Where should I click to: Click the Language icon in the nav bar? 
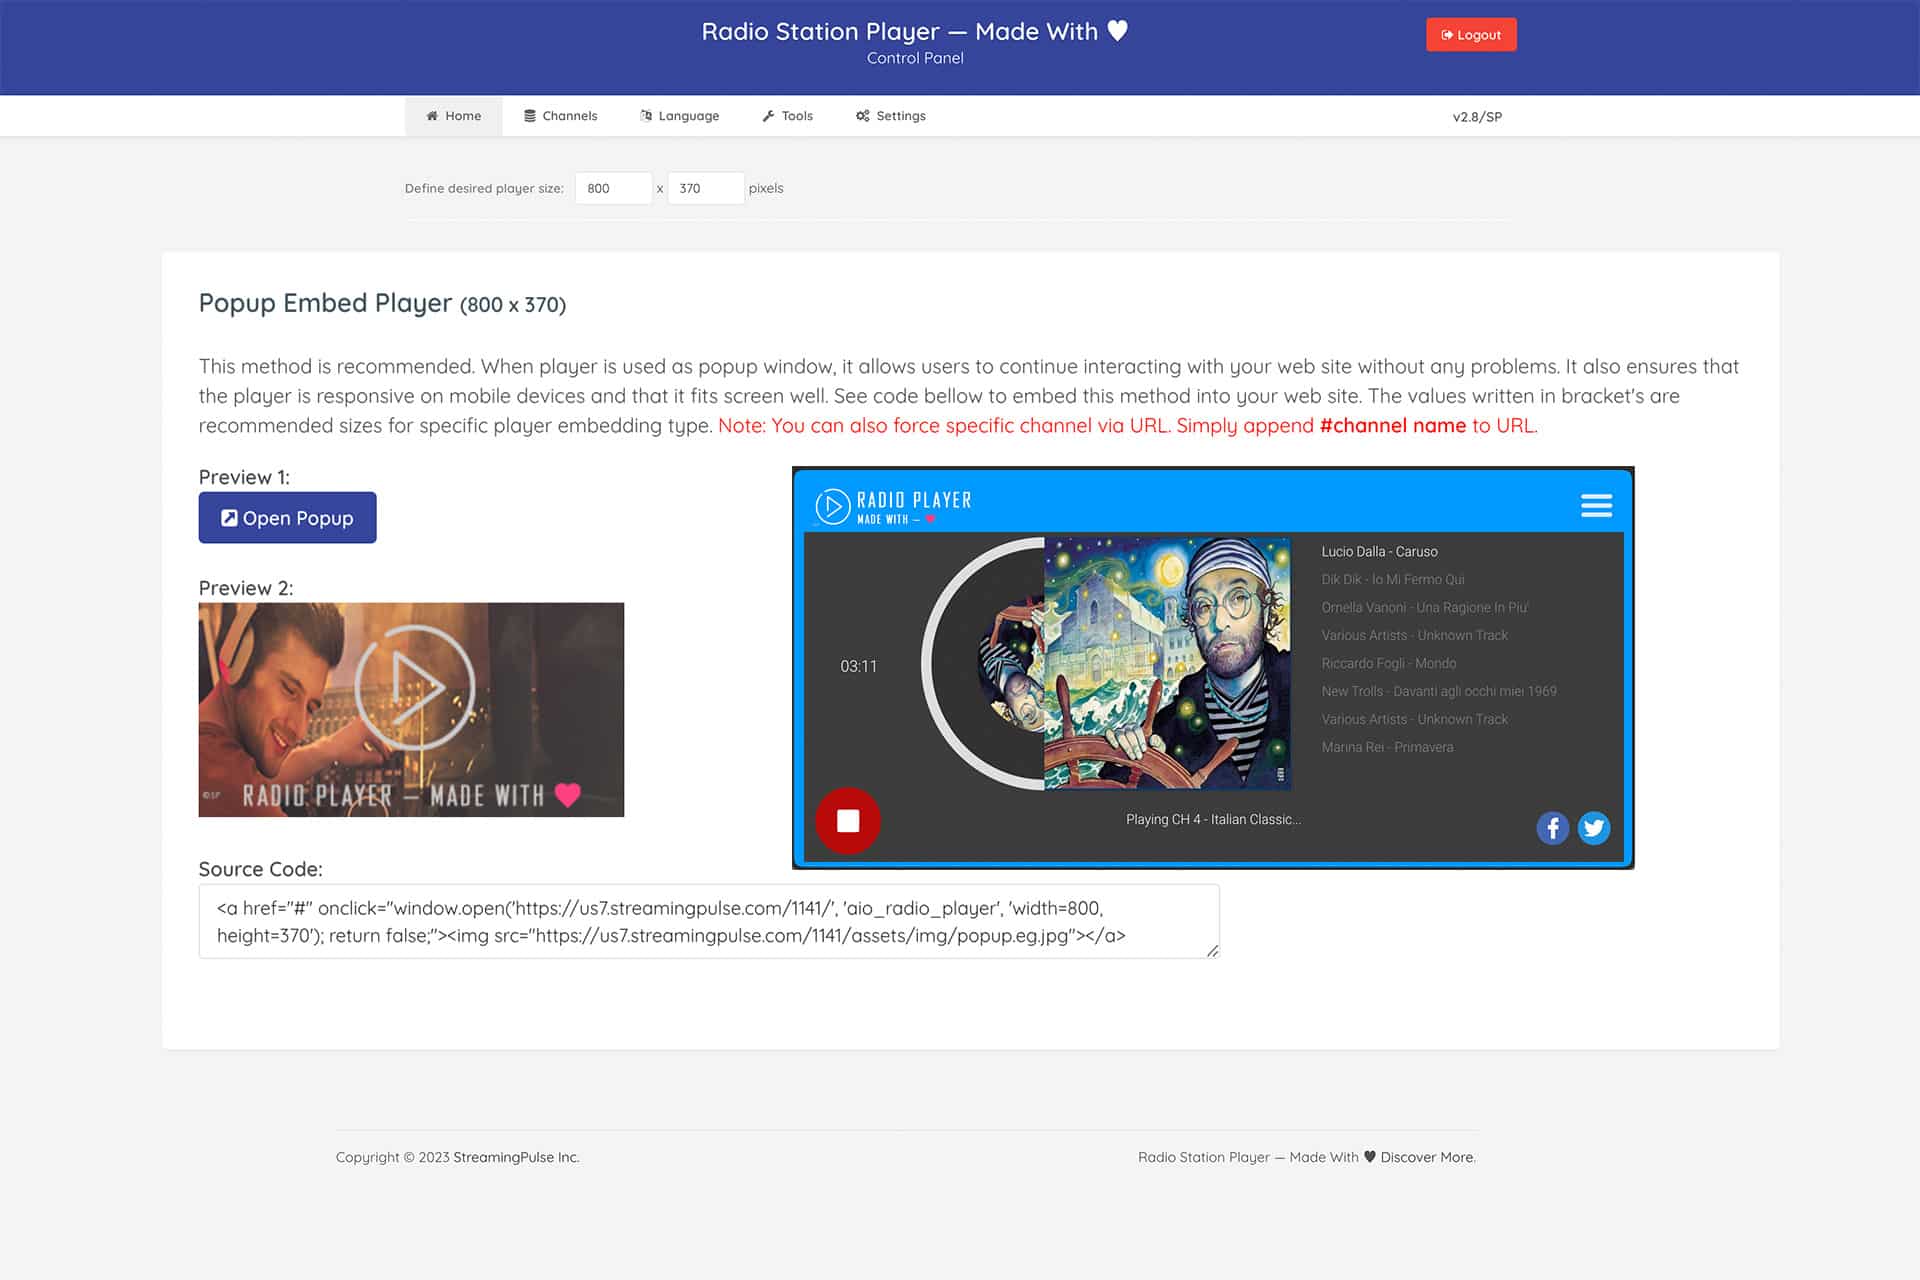pos(646,116)
